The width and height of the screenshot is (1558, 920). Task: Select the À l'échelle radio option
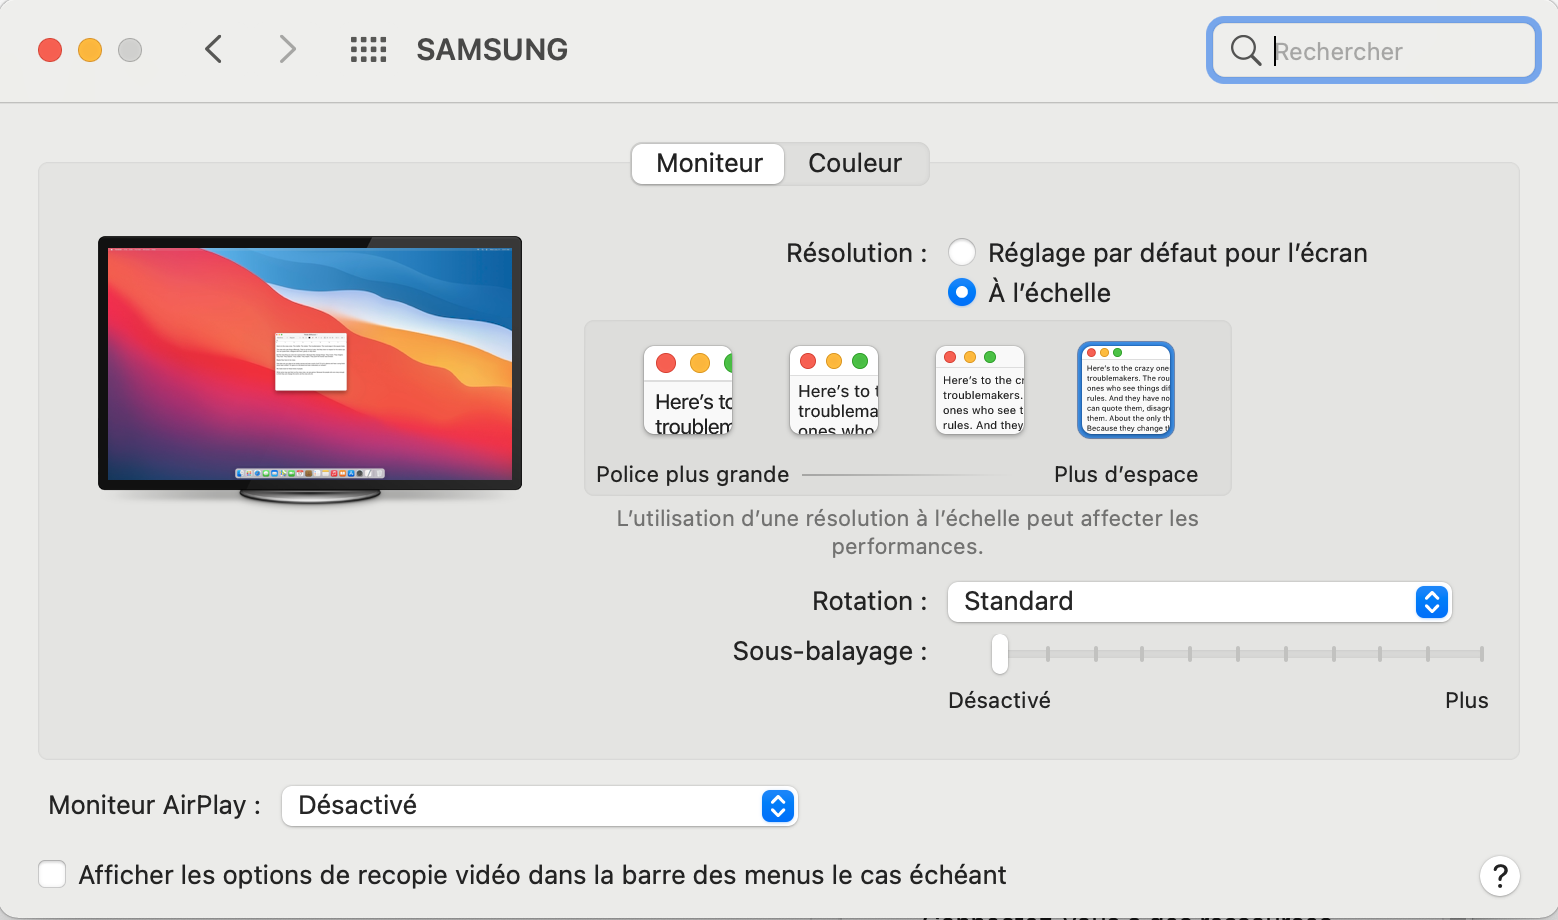(962, 292)
